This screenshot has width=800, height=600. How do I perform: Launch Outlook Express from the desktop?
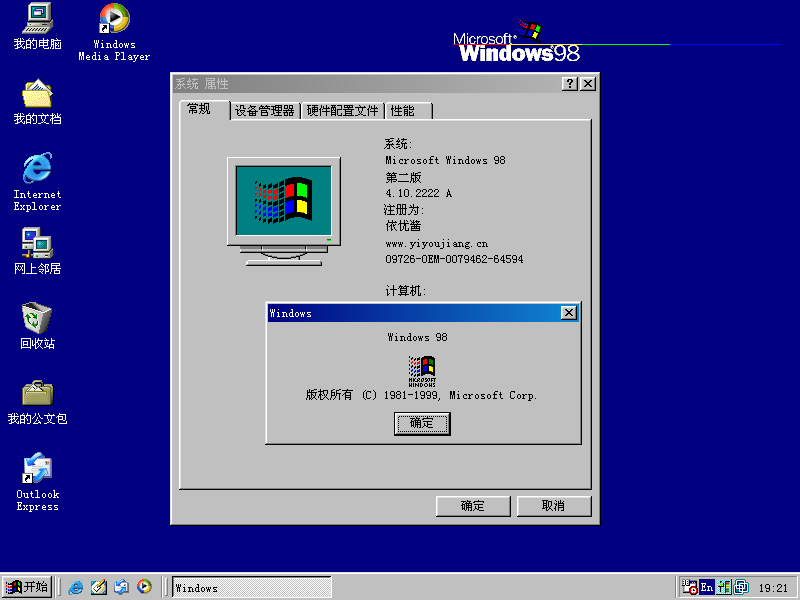(x=37, y=470)
